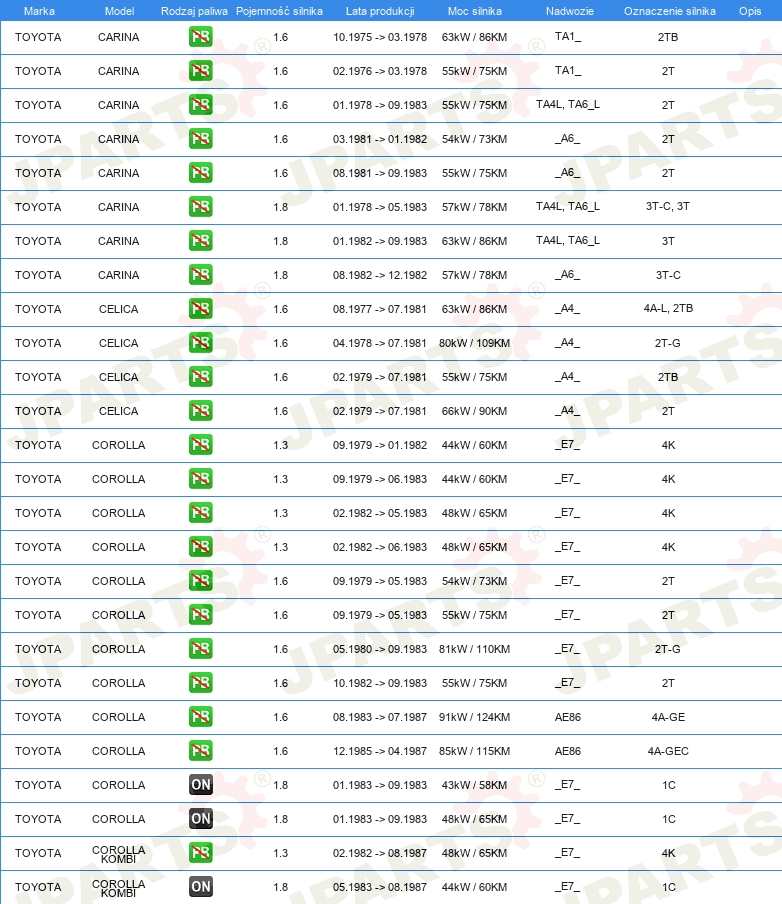Click the Rodzaj paliwa column header
The image size is (782, 904).
tap(194, 12)
